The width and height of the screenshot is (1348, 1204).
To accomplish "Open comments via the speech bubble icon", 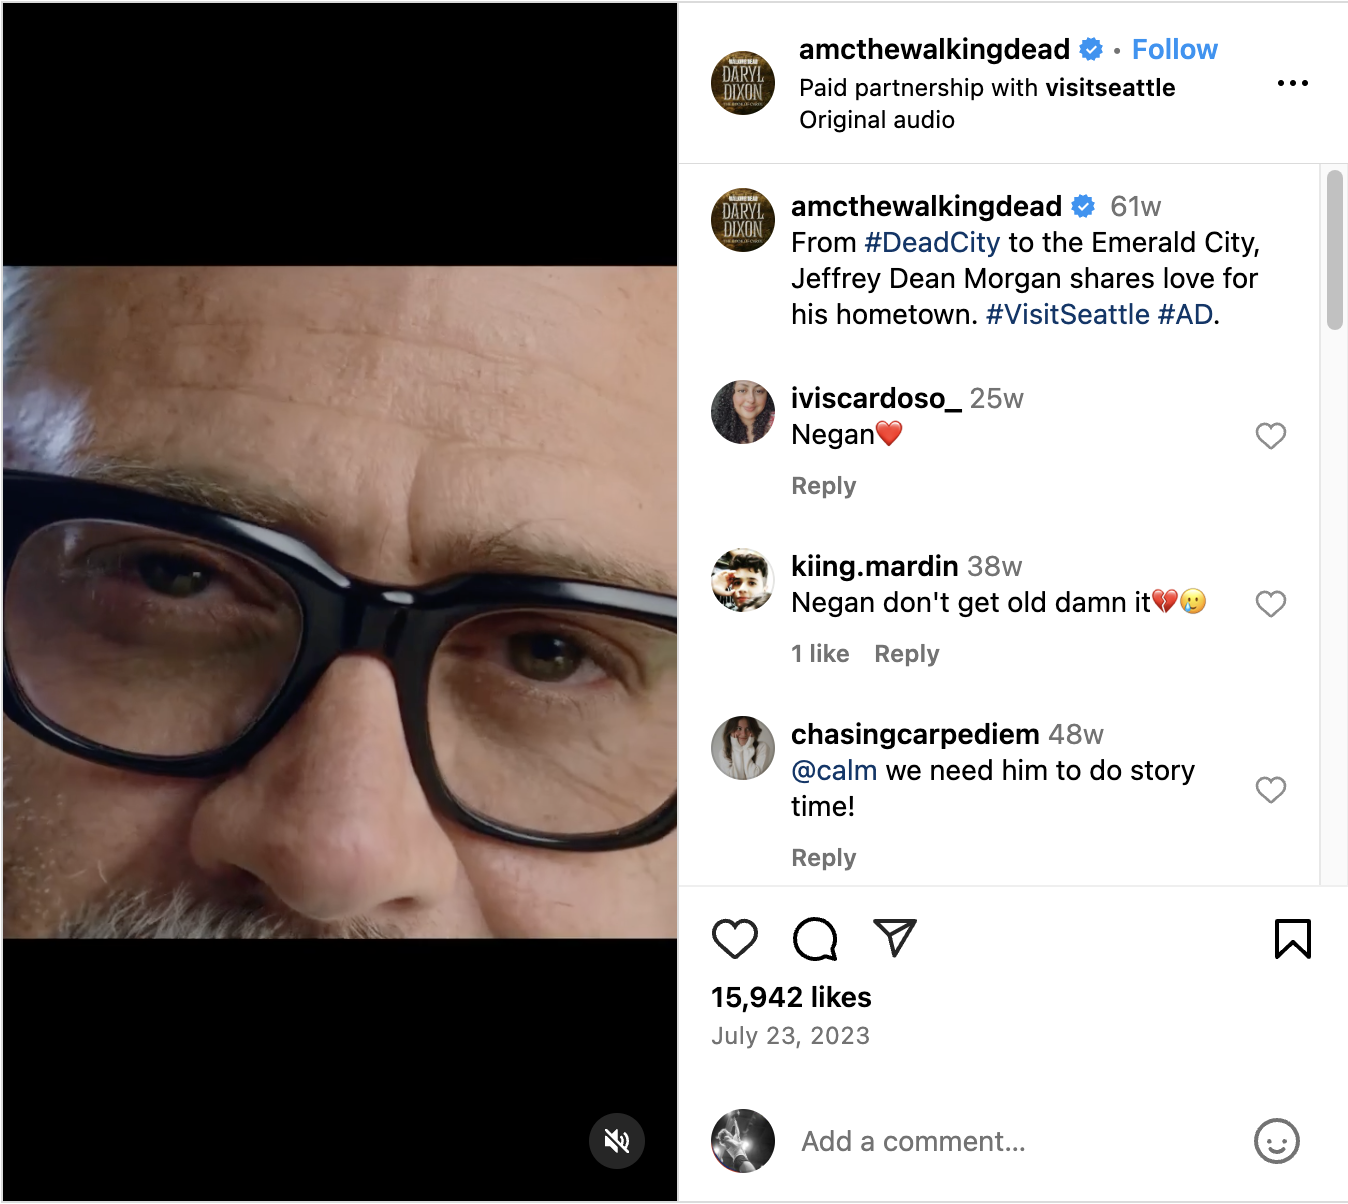I will [x=815, y=939].
